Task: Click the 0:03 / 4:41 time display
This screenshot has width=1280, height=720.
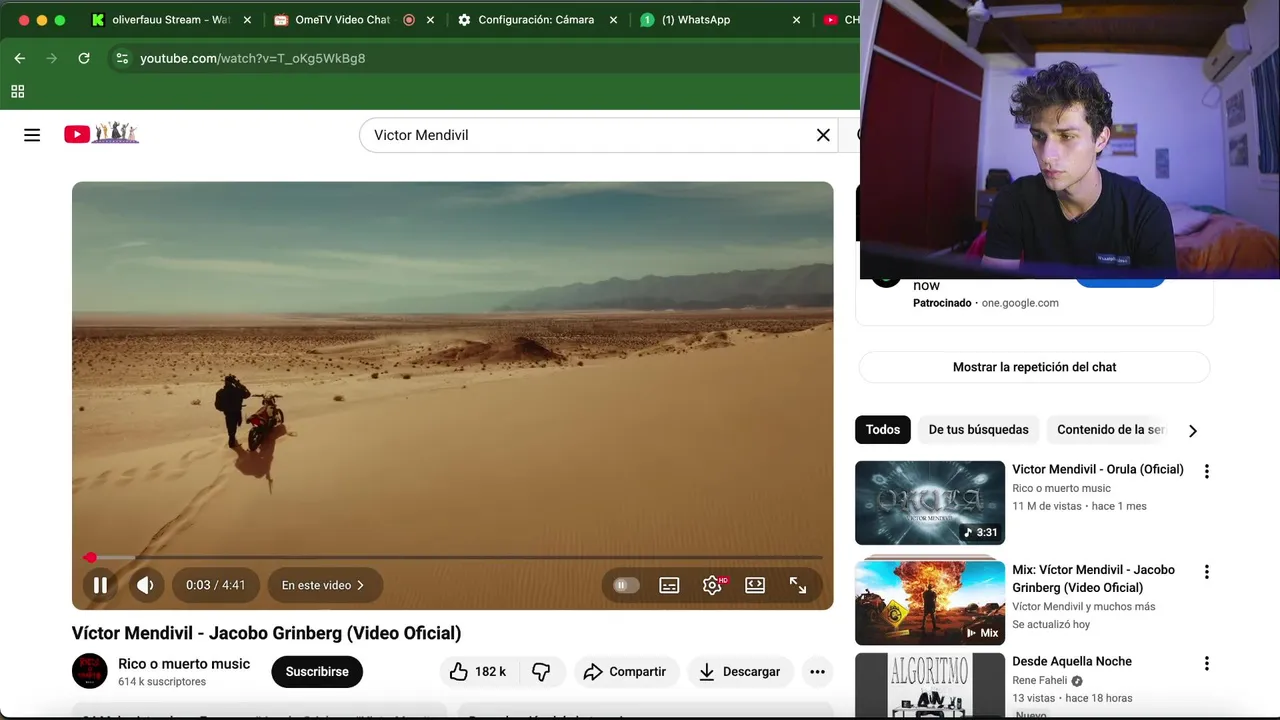Action: click(x=216, y=585)
